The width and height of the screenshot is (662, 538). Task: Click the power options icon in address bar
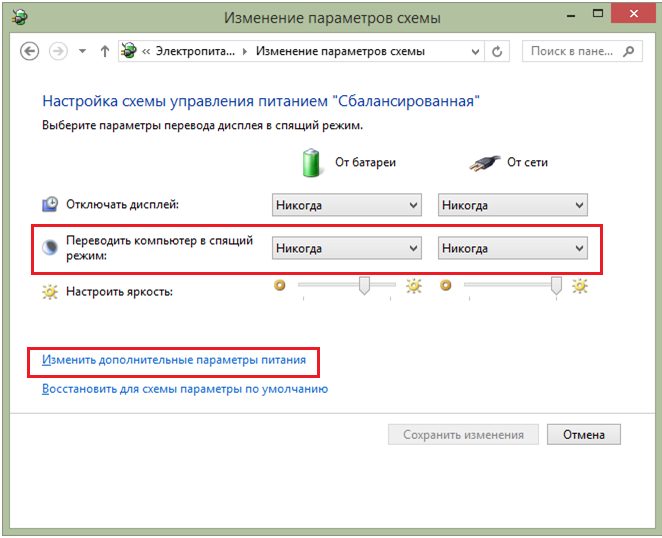point(129,51)
